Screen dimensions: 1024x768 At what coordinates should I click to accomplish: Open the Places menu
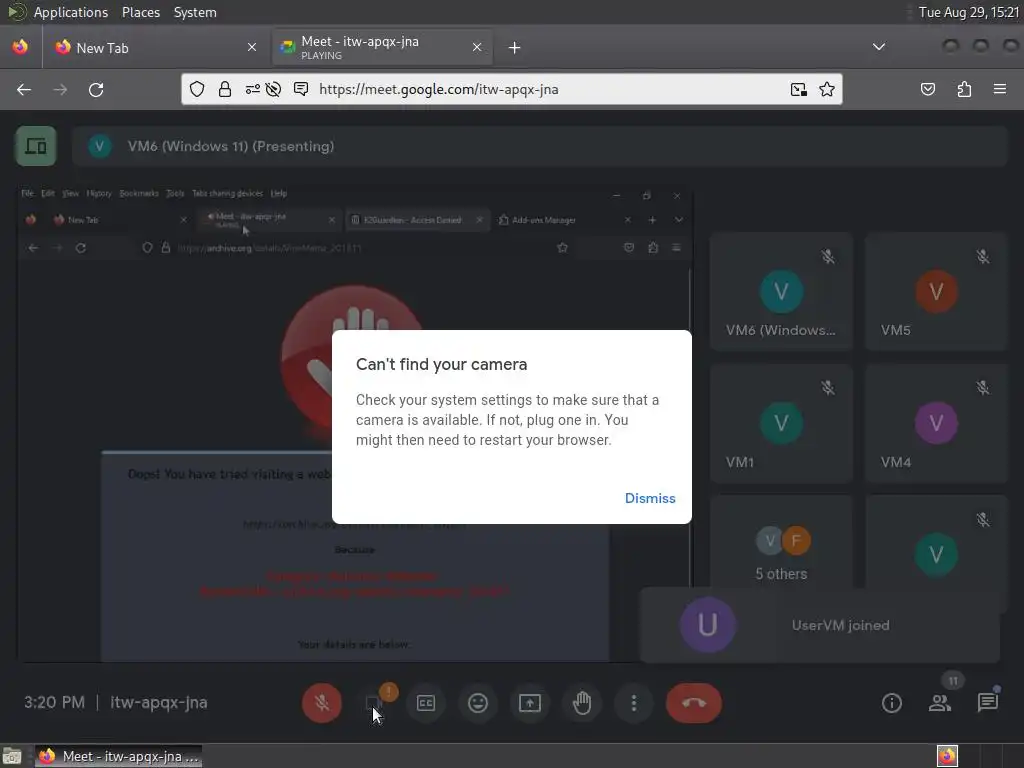(x=141, y=12)
